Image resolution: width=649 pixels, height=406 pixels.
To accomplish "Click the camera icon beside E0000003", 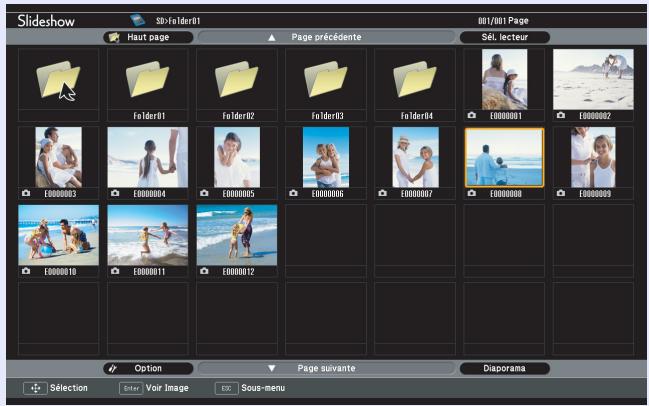I will pyautogui.click(x=26, y=193).
